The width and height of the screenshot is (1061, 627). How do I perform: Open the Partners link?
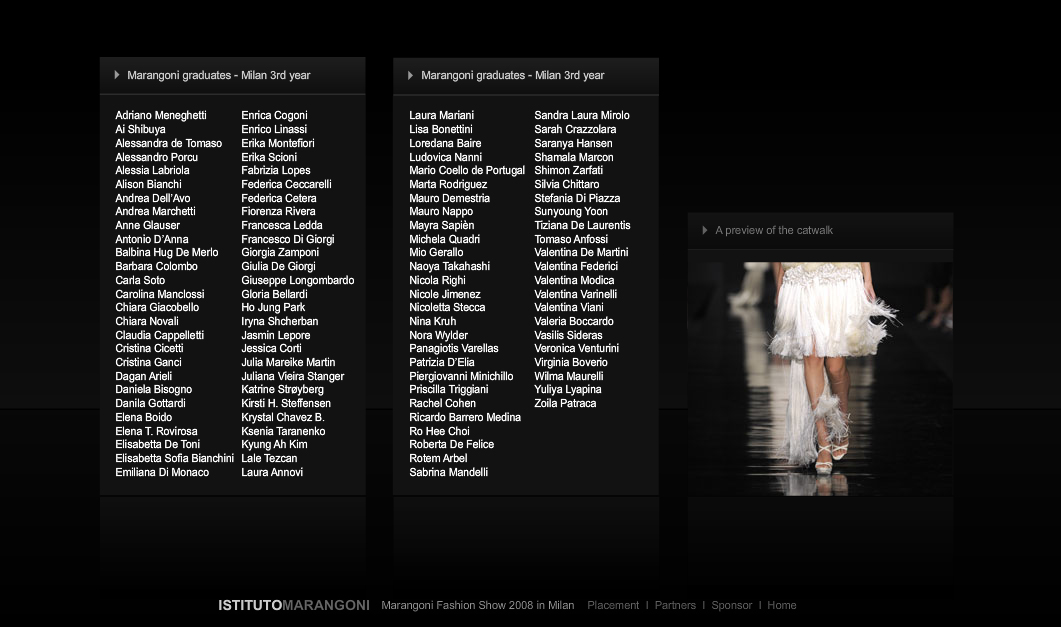pos(675,605)
